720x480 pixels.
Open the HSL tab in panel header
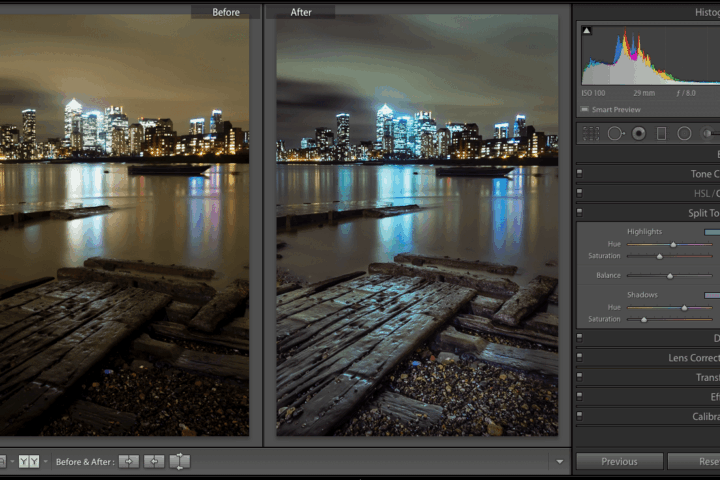701,194
